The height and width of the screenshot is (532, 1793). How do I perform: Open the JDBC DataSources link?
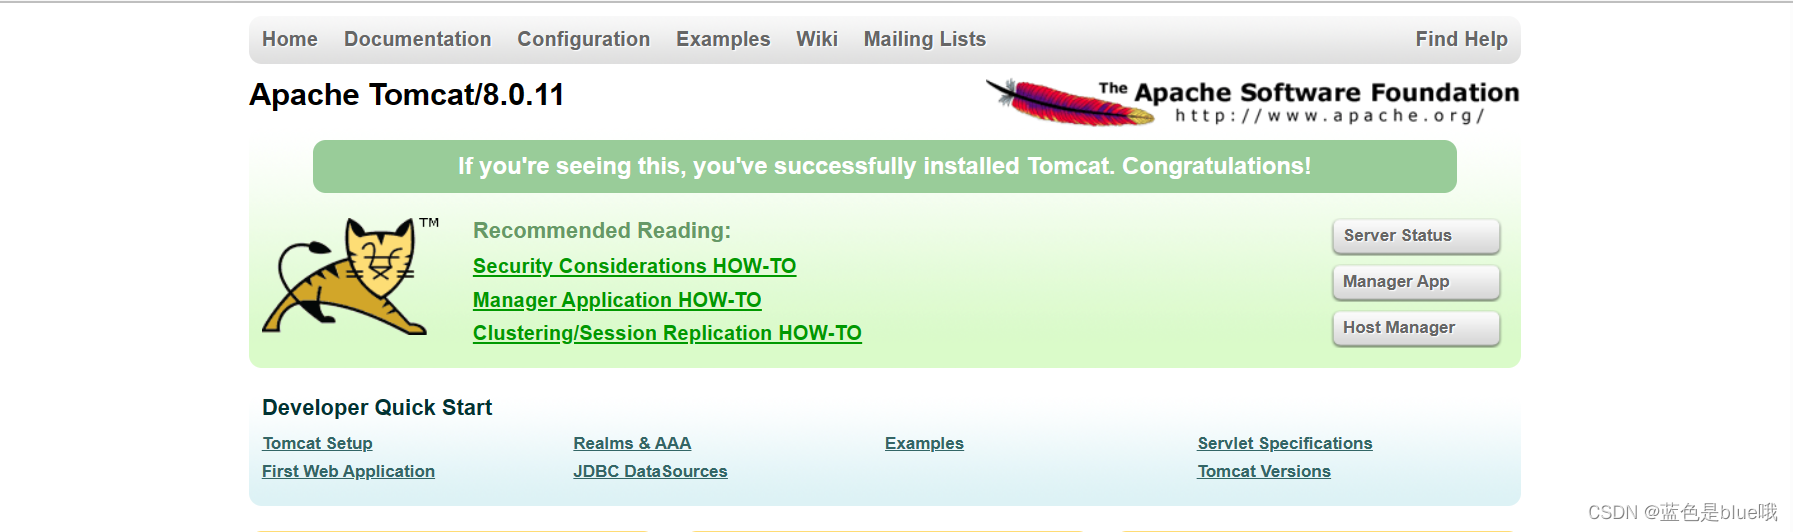[x=650, y=471]
